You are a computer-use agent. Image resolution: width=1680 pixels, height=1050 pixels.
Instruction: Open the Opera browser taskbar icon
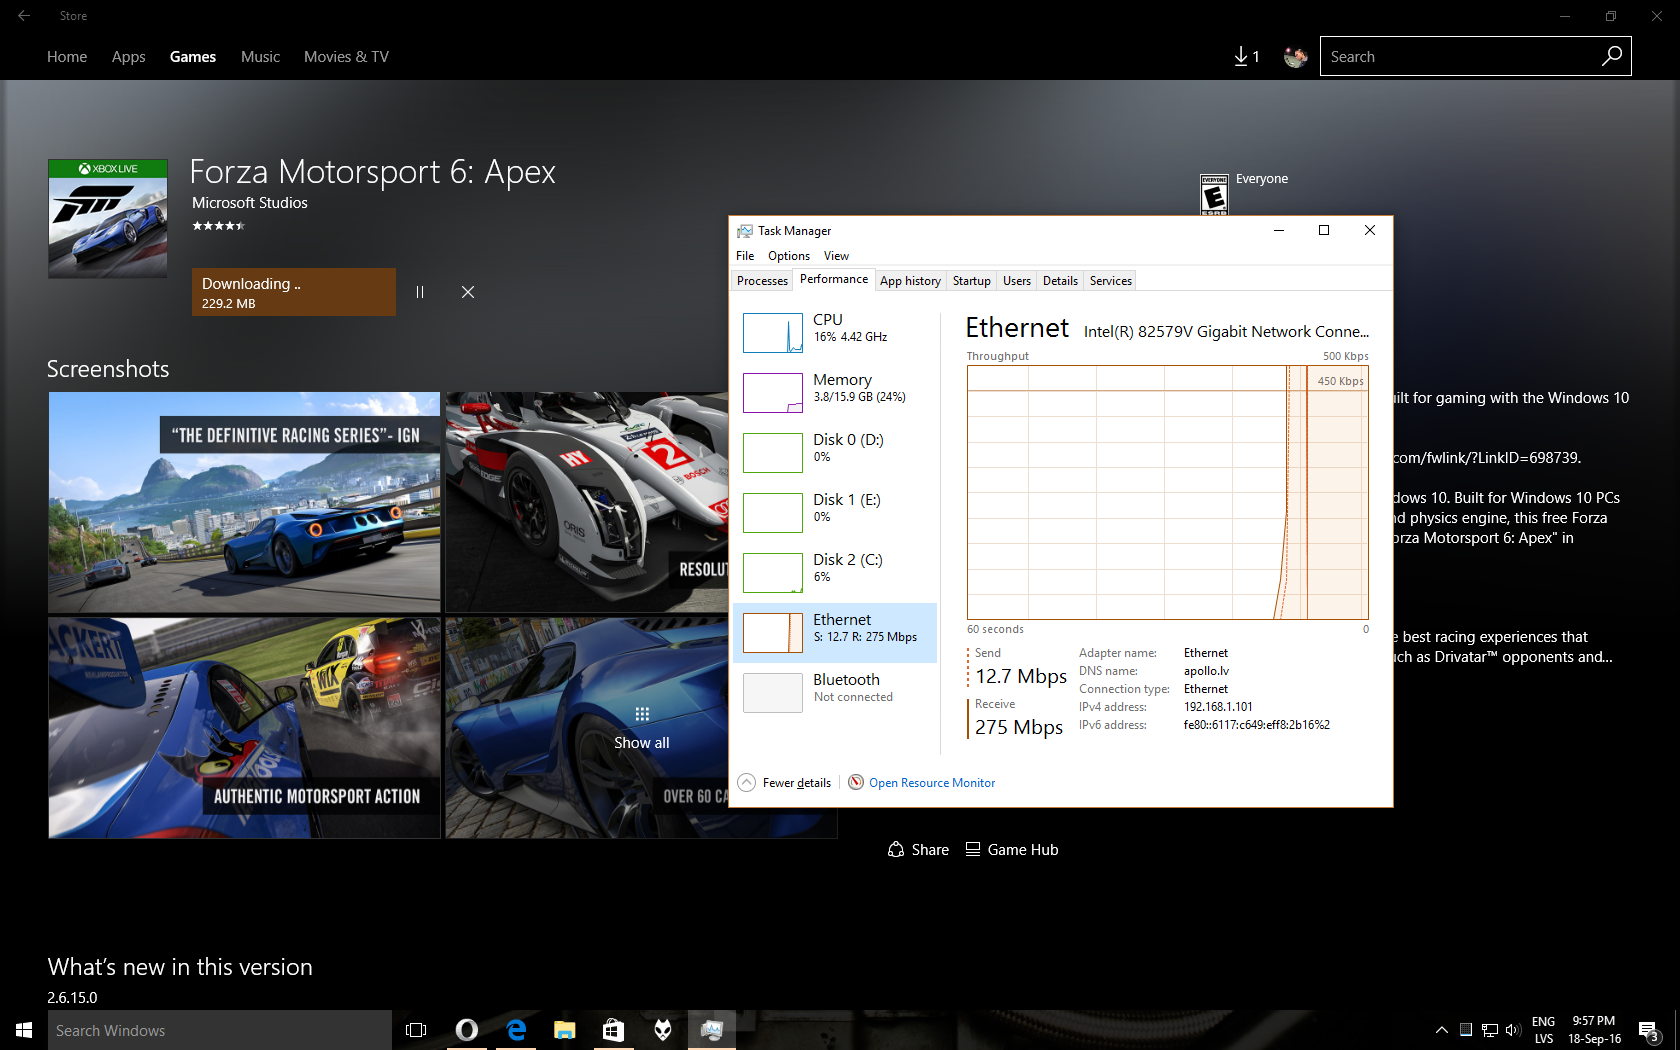(x=466, y=1030)
